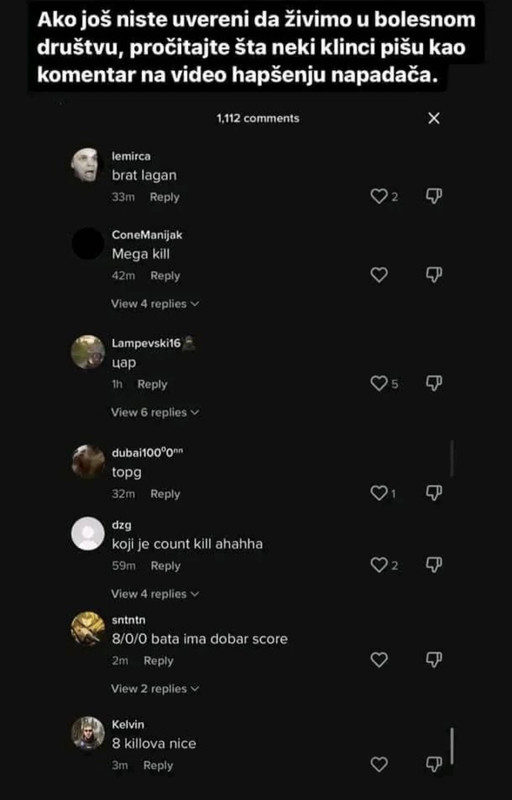Expand View 2 replies under sntntn
Screen dimensions: 512x800
tap(155, 689)
